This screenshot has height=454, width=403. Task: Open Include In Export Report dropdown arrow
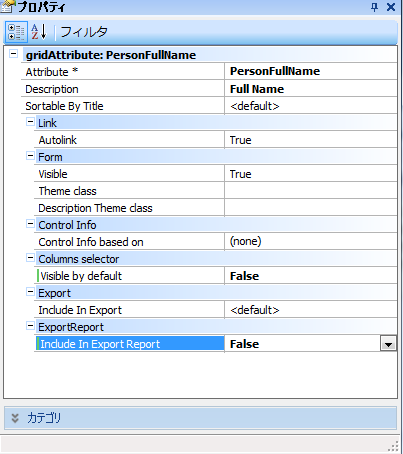tap(388, 344)
